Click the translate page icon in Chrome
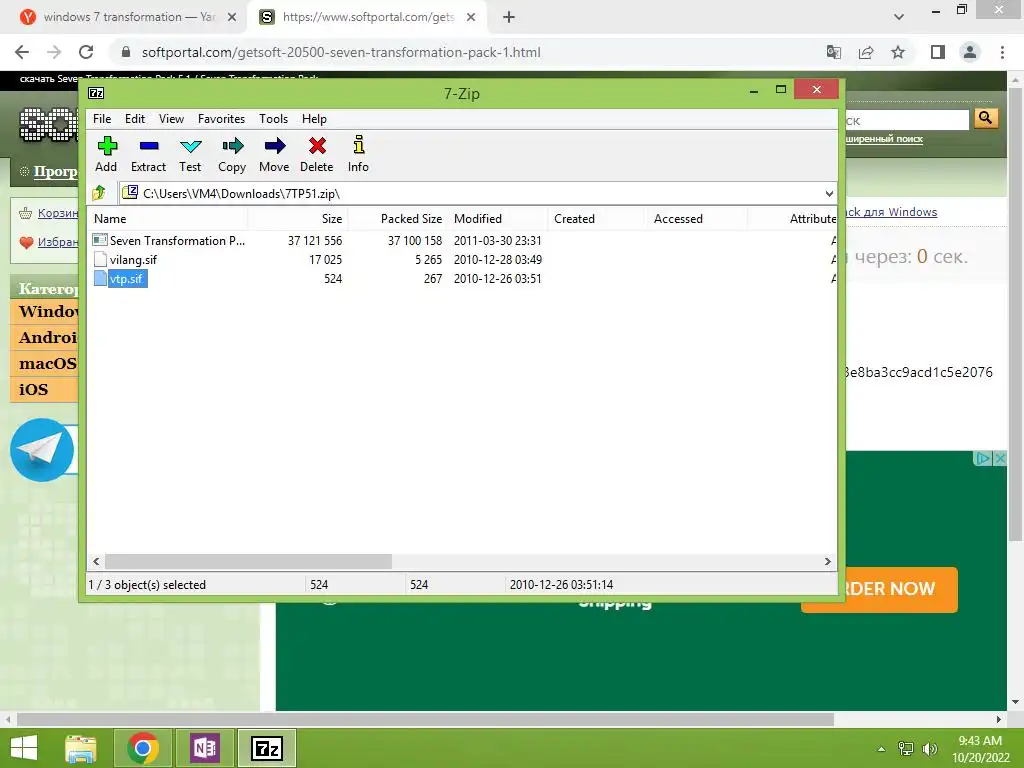Screen dimensions: 1024x768 click(834, 52)
